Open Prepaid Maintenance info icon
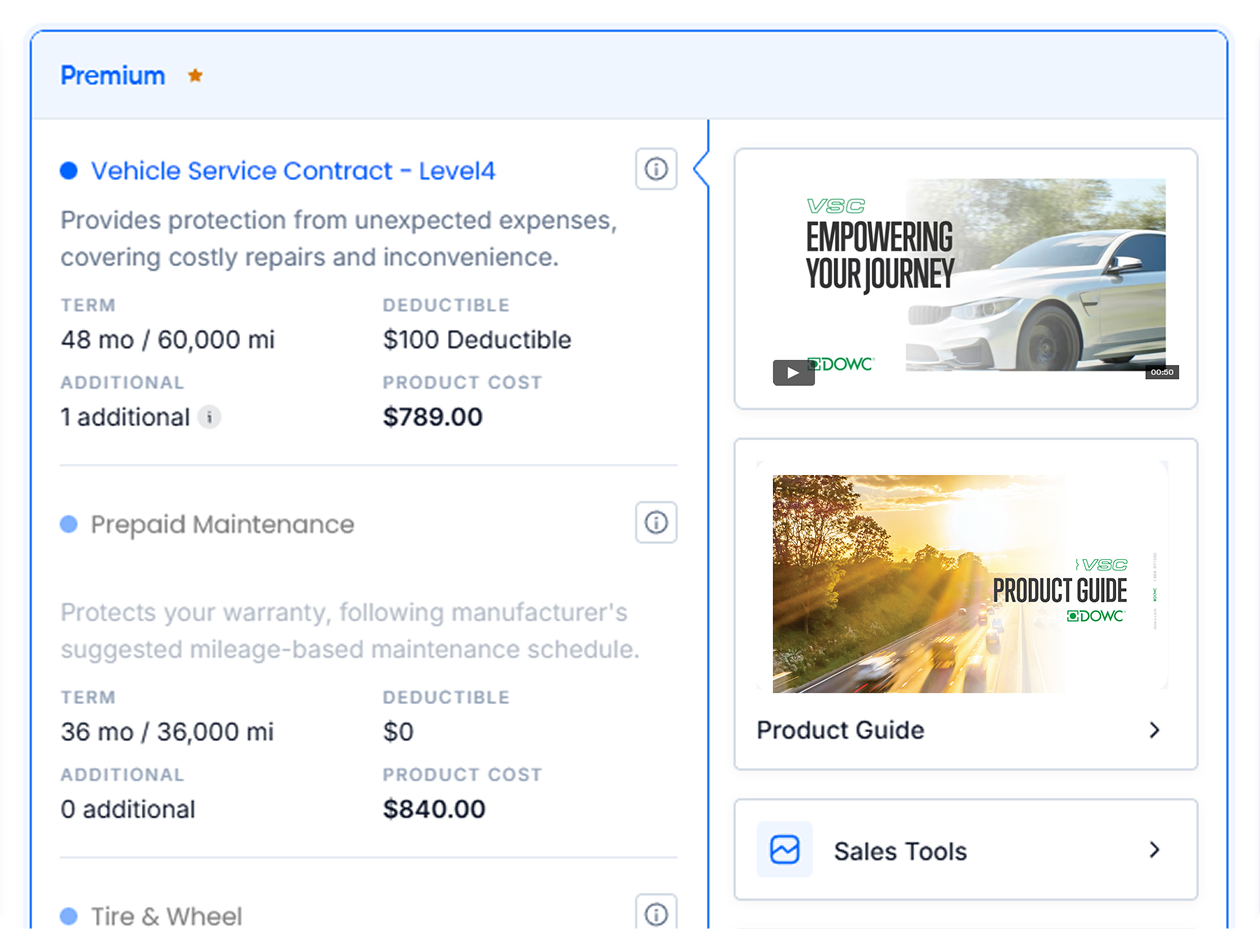 (x=656, y=522)
